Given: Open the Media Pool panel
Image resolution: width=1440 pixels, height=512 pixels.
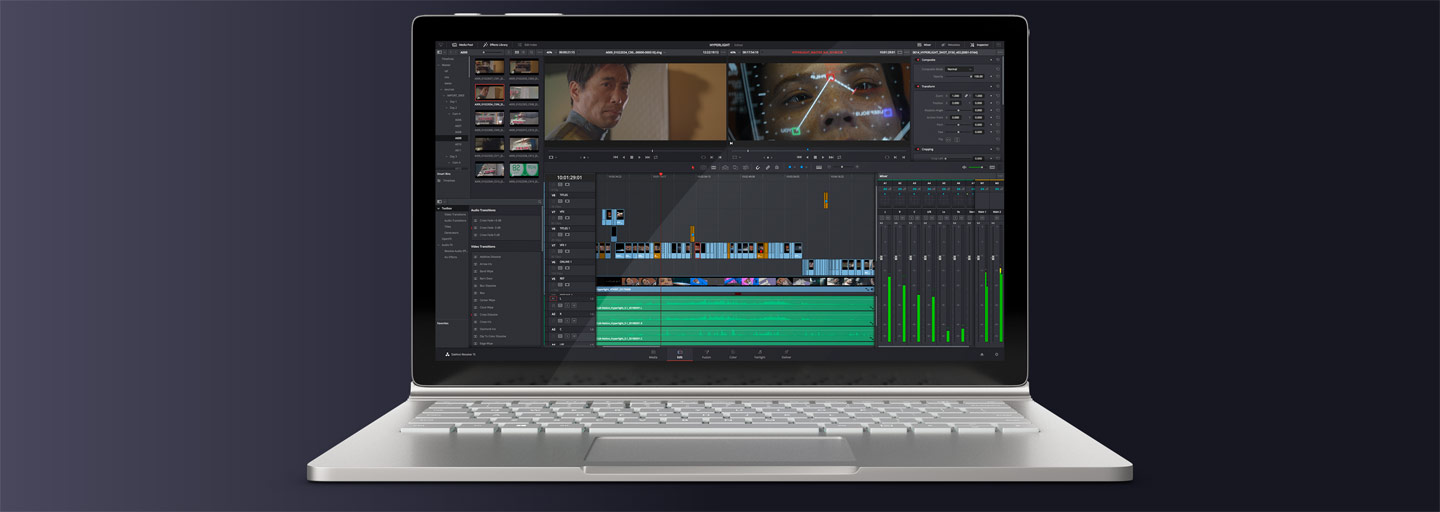Looking at the screenshot, I should pos(464,45).
